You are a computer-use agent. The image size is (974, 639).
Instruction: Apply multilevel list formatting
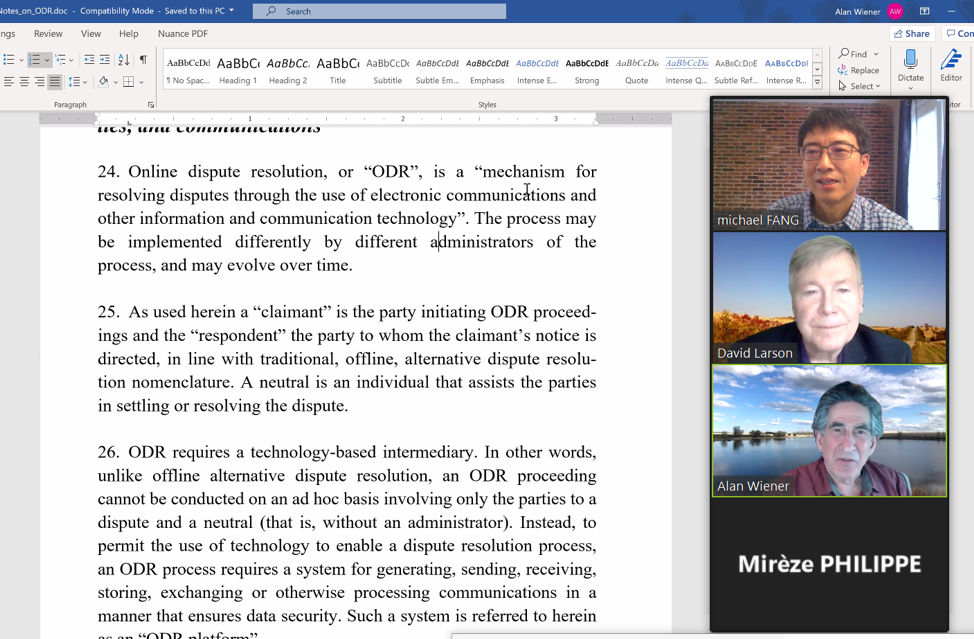[x=60, y=60]
